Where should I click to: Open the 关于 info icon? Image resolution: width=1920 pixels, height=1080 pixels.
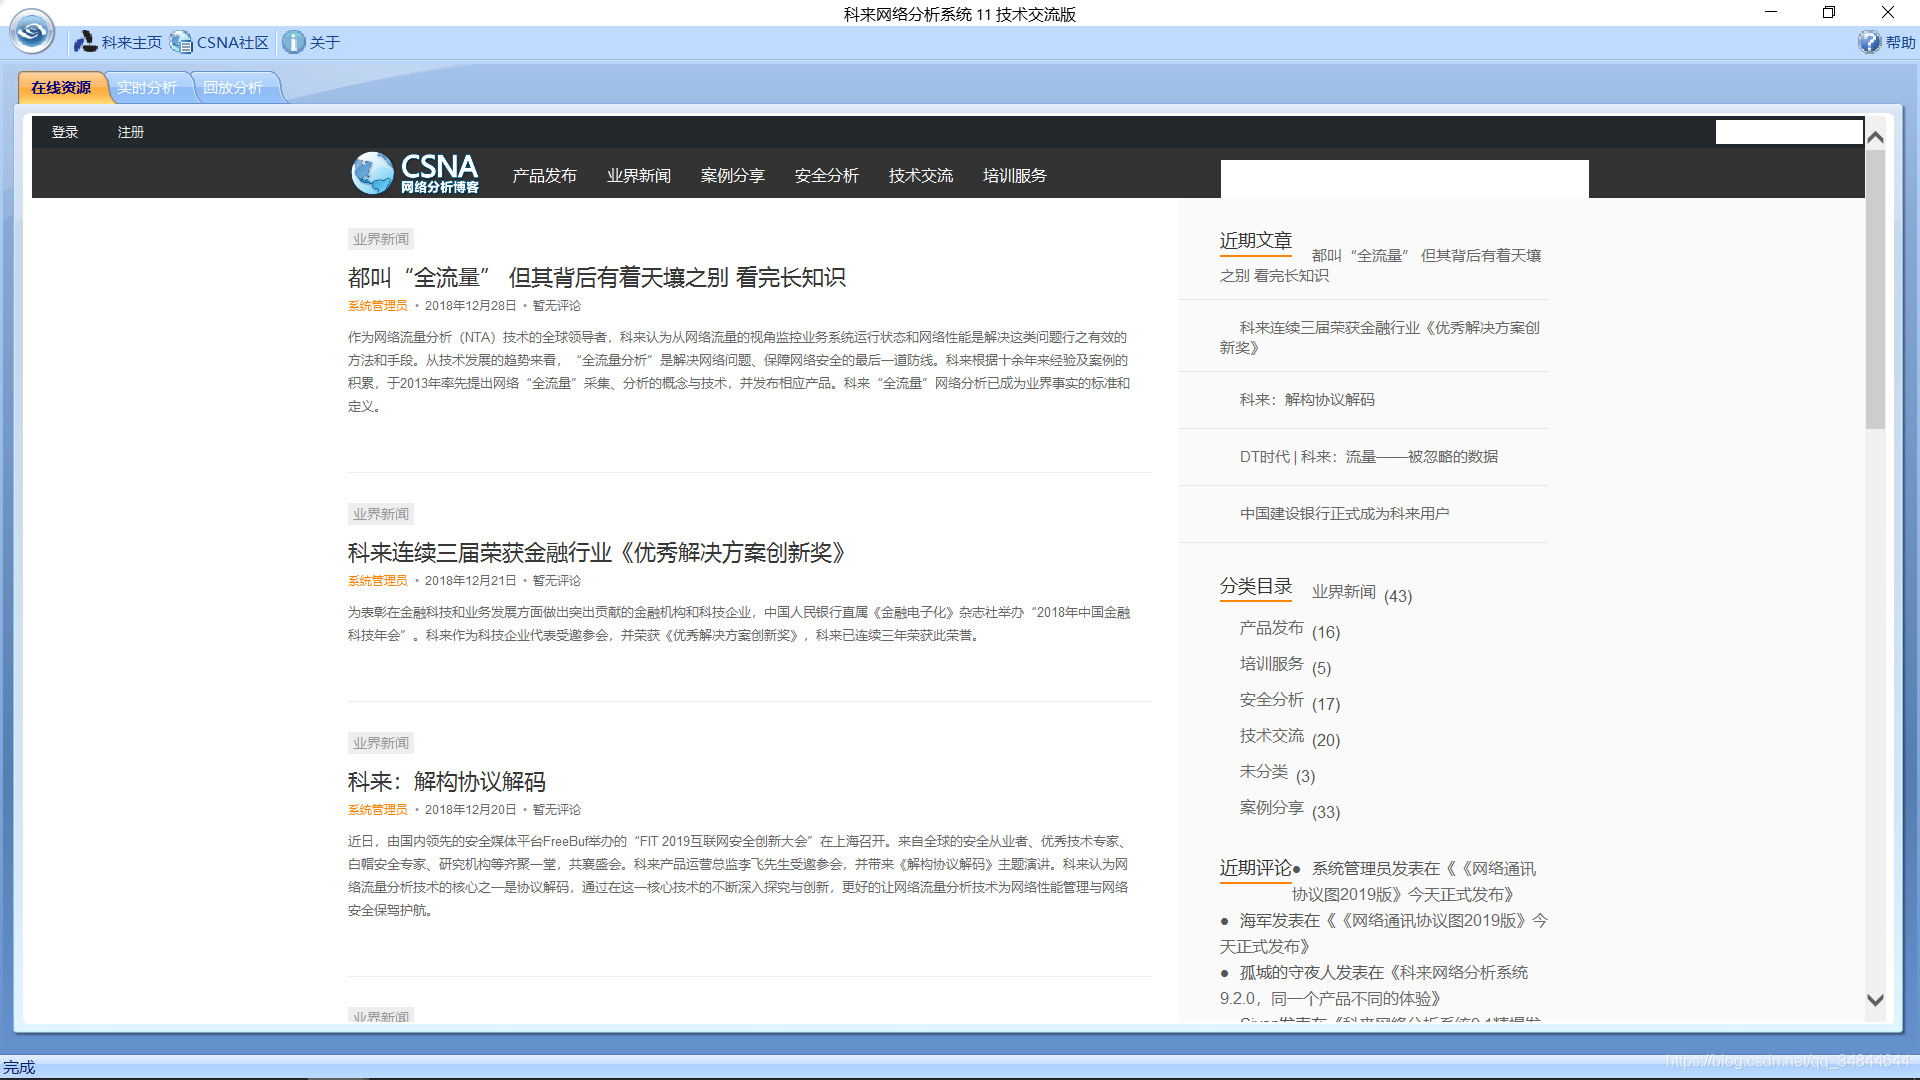[x=311, y=42]
